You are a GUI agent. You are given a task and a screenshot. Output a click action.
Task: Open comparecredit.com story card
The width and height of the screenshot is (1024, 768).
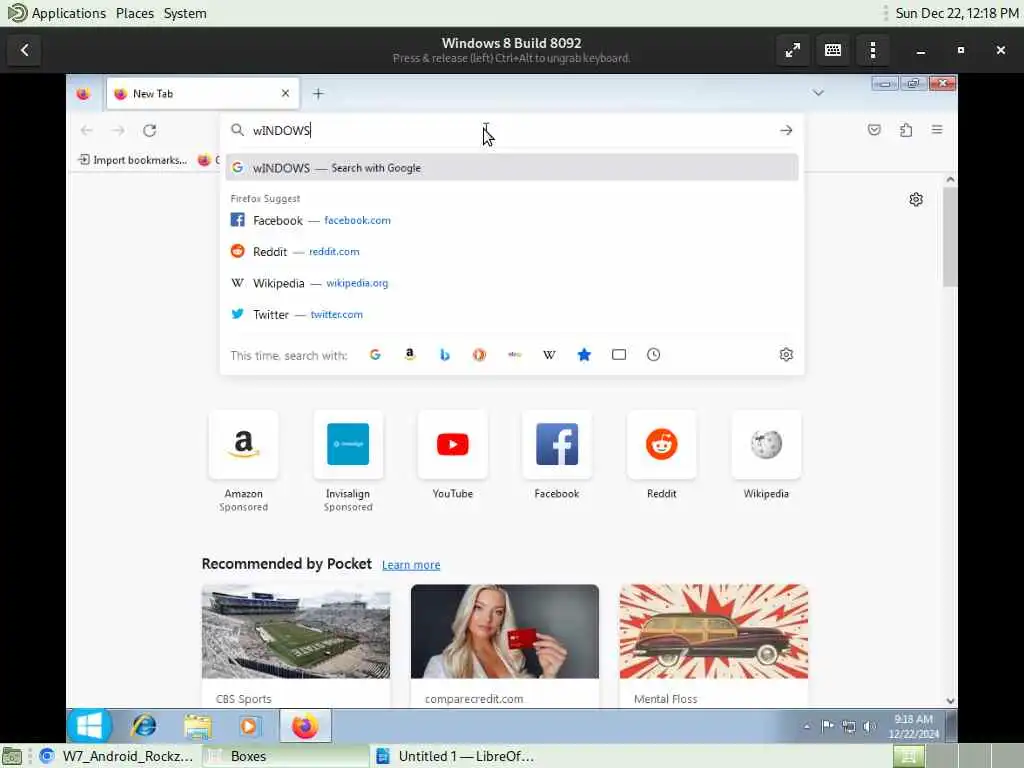click(505, 646)
